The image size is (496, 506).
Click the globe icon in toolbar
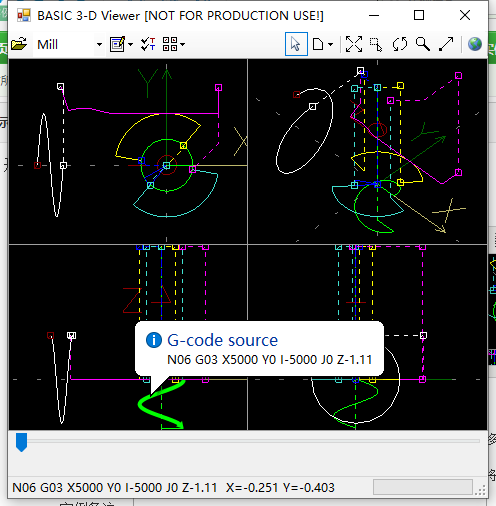[475, 44]
